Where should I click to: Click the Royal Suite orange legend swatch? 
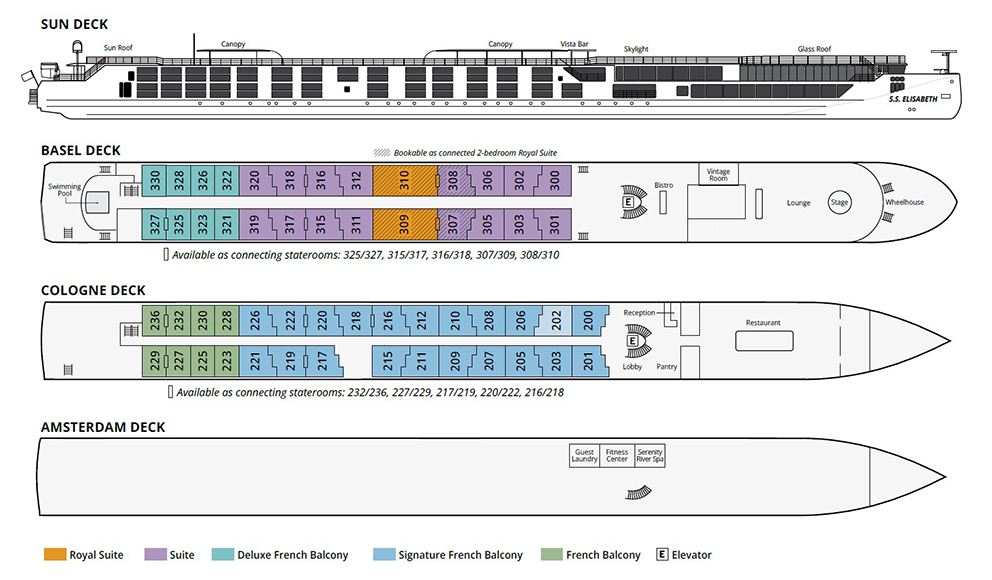click(54, 555)
